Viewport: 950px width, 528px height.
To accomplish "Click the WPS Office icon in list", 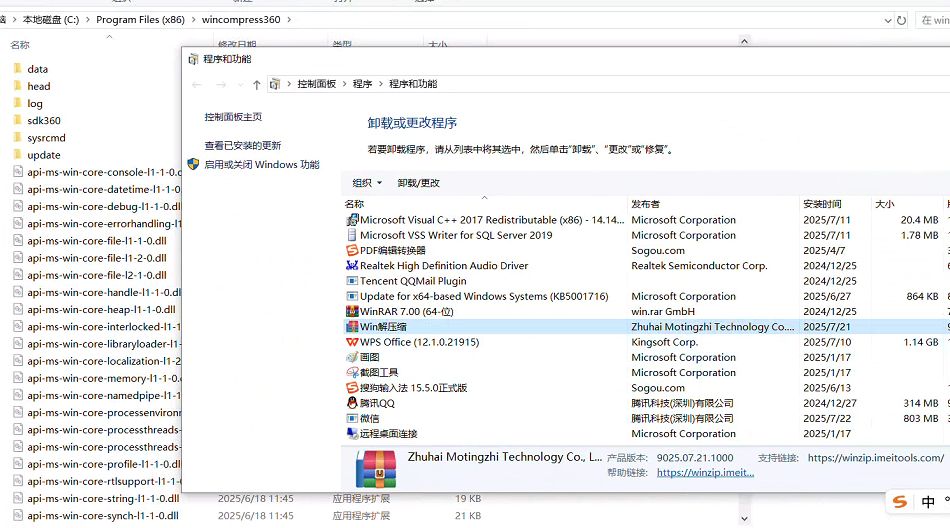I will coord(352,342).
